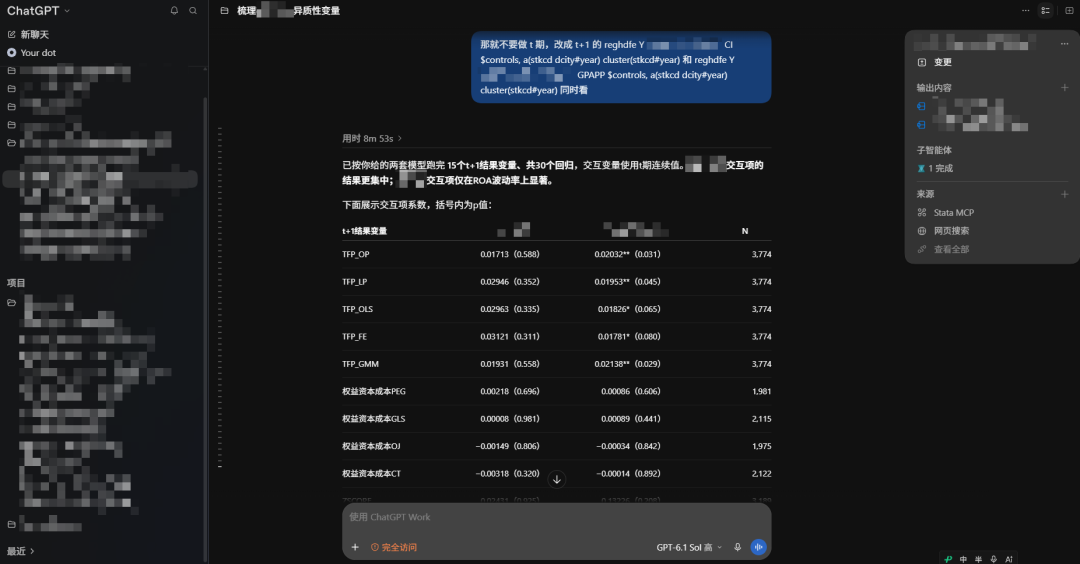Image resolution: width=1080 pixels, height=564 pixels.
Task: Open the Your dot entry
Action: (32, 52)
